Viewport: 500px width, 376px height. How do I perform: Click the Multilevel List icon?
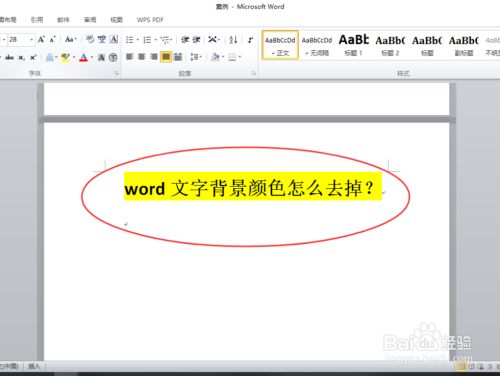coord(165,40)
